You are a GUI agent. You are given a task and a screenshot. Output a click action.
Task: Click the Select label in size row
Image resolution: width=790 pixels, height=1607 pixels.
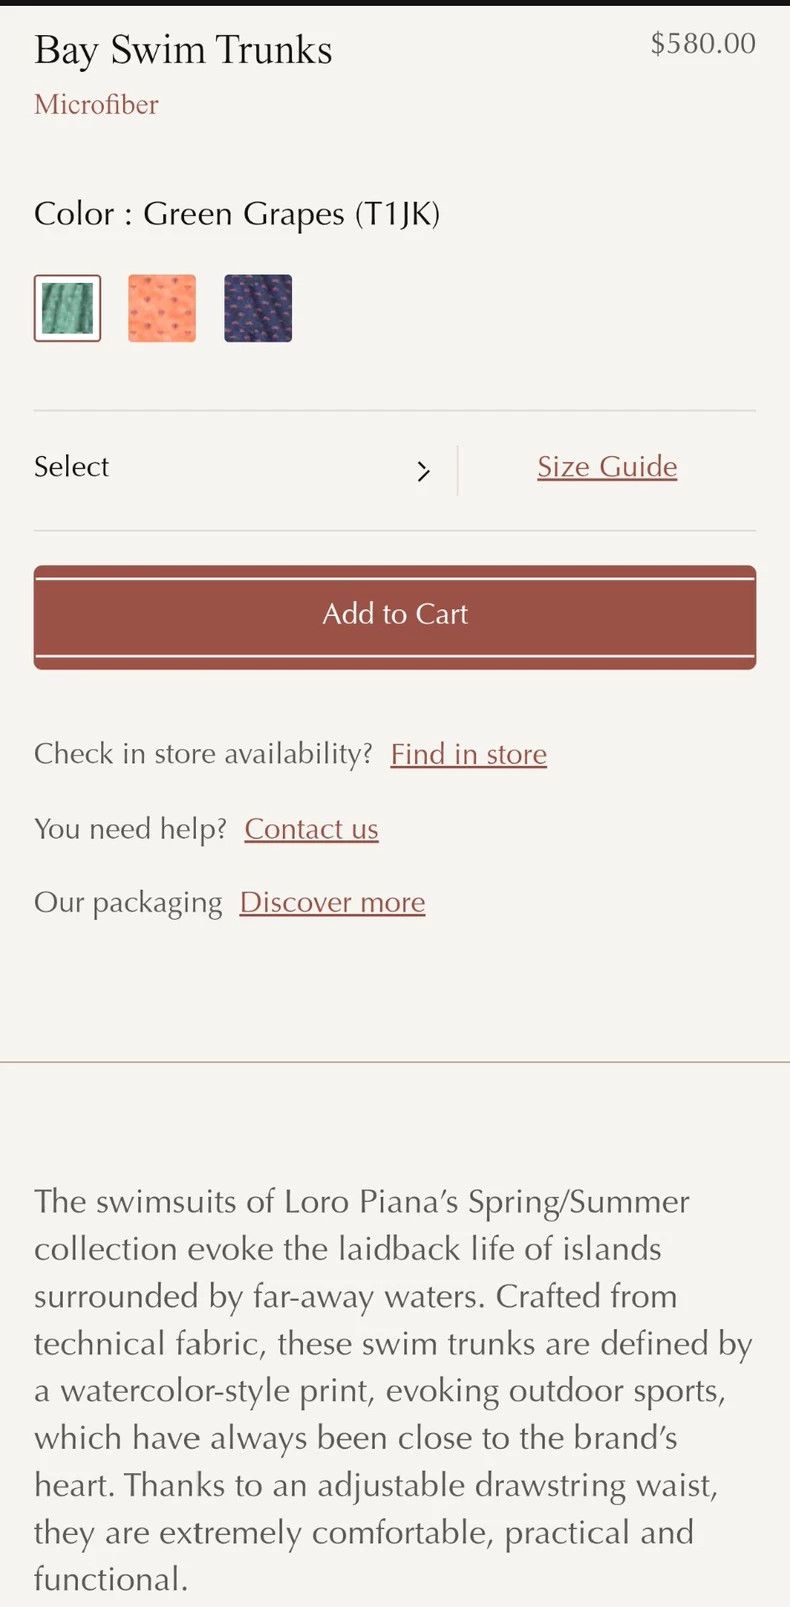[71, 467]
